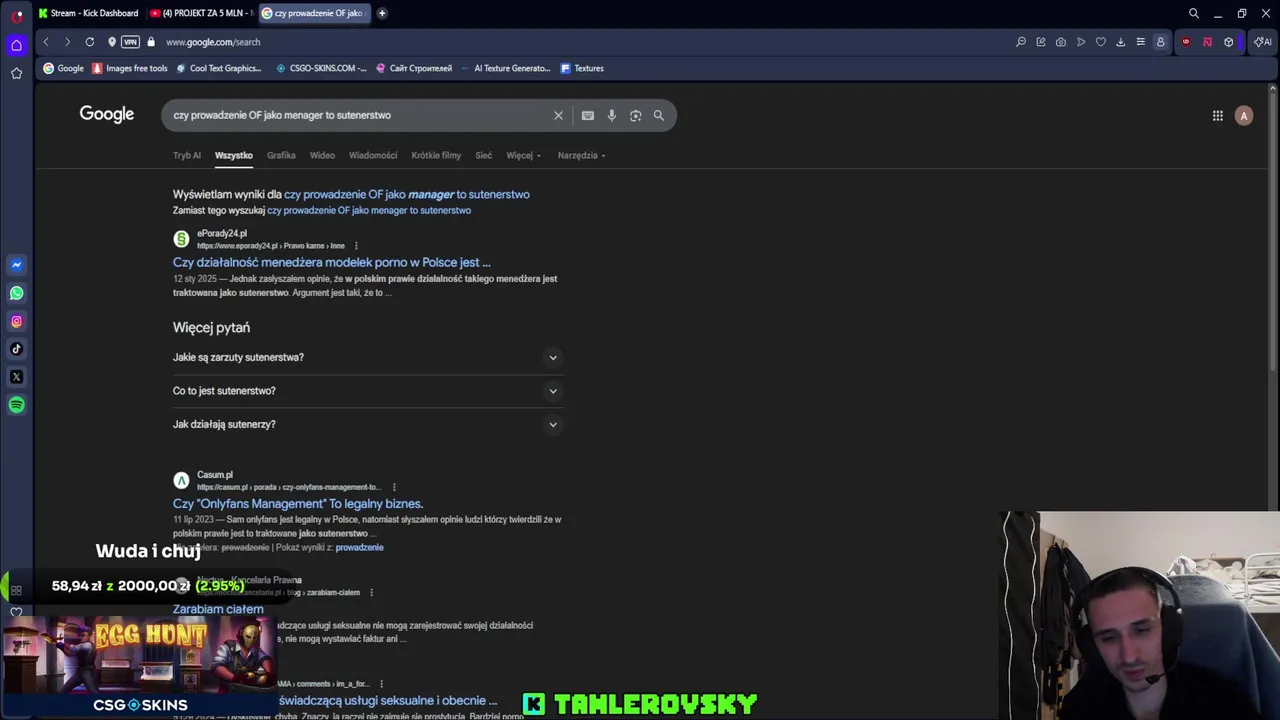Open the Więcej dropdown in search tabs
The width and height of the screenshot is (1280, 720).
coord(523,155)
